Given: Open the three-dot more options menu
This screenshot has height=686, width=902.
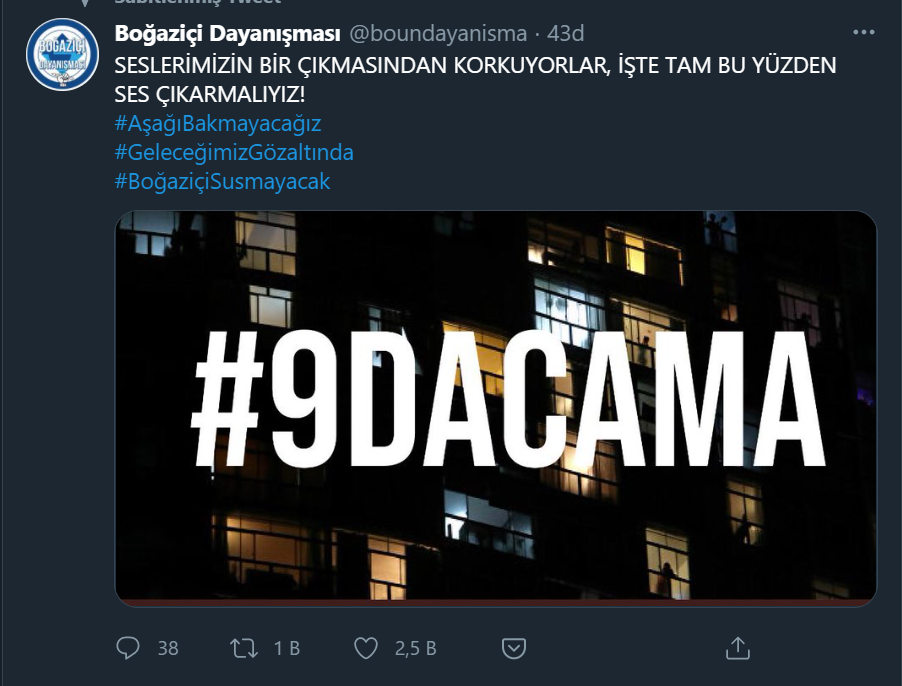Looking at the screenshot, I should click(x=863, y=33).
